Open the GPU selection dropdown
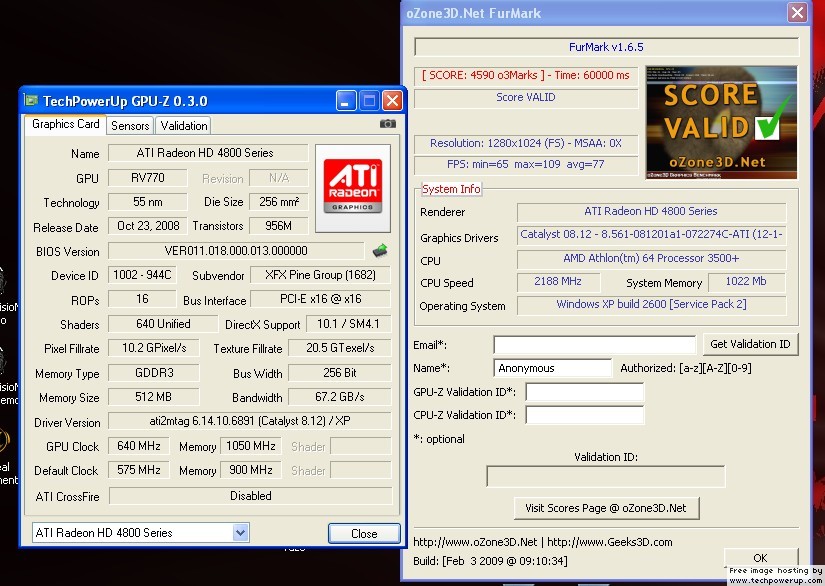This screenshot has width=825, height=586. (x=240, y=532)
